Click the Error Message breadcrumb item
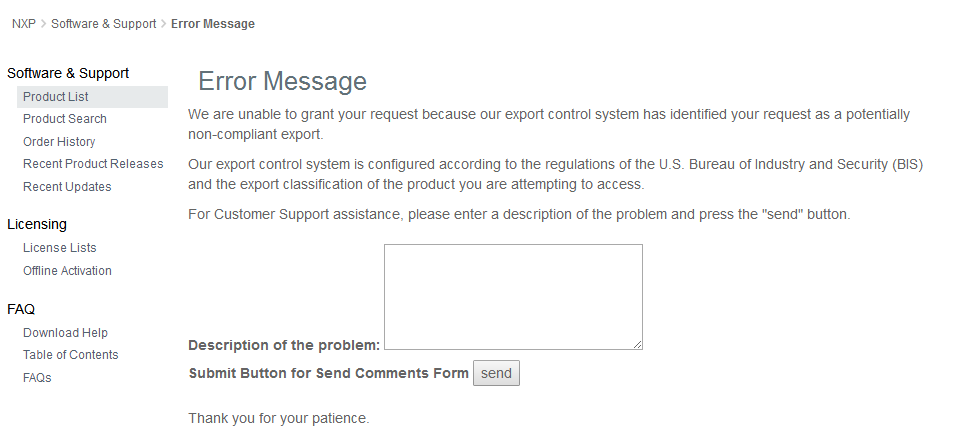This screenshot has height=445, width=973. (x=212, y=24)
